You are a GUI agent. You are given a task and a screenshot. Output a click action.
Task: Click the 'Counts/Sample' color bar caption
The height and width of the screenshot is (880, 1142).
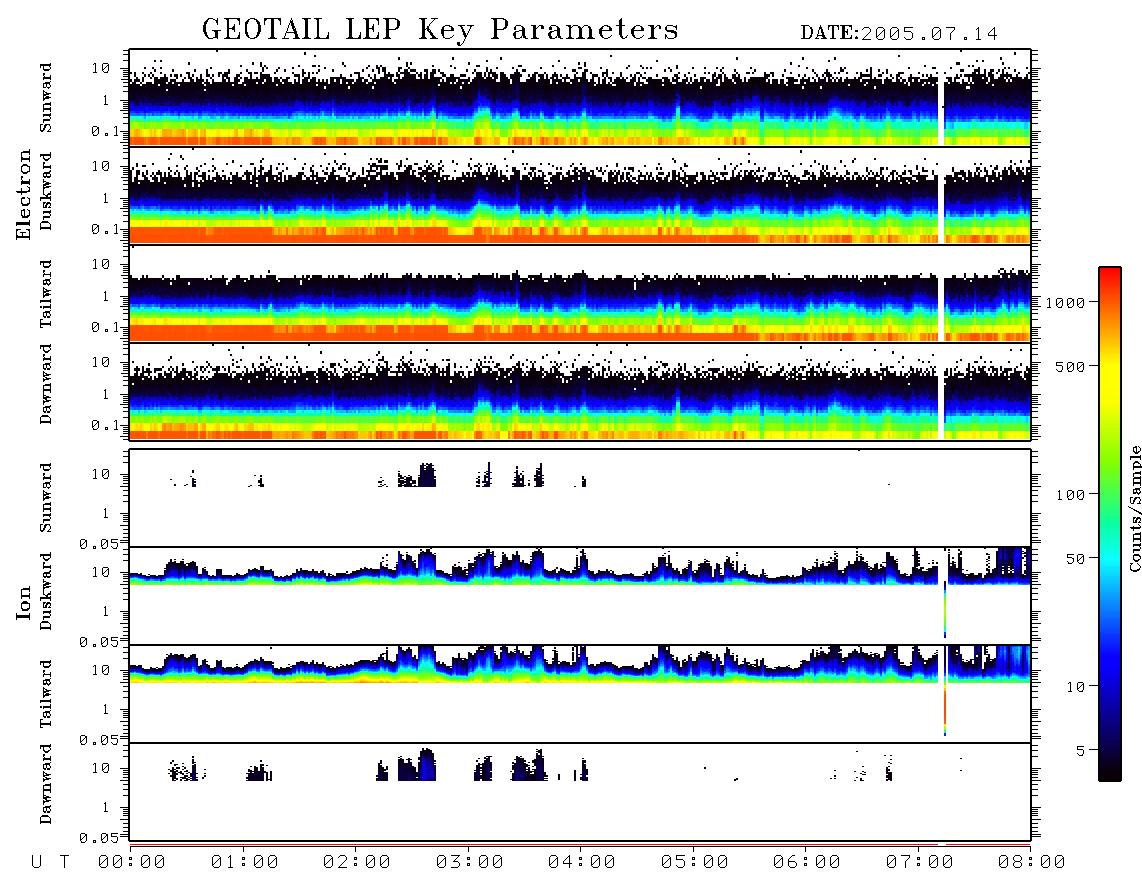click(1134, 509)
